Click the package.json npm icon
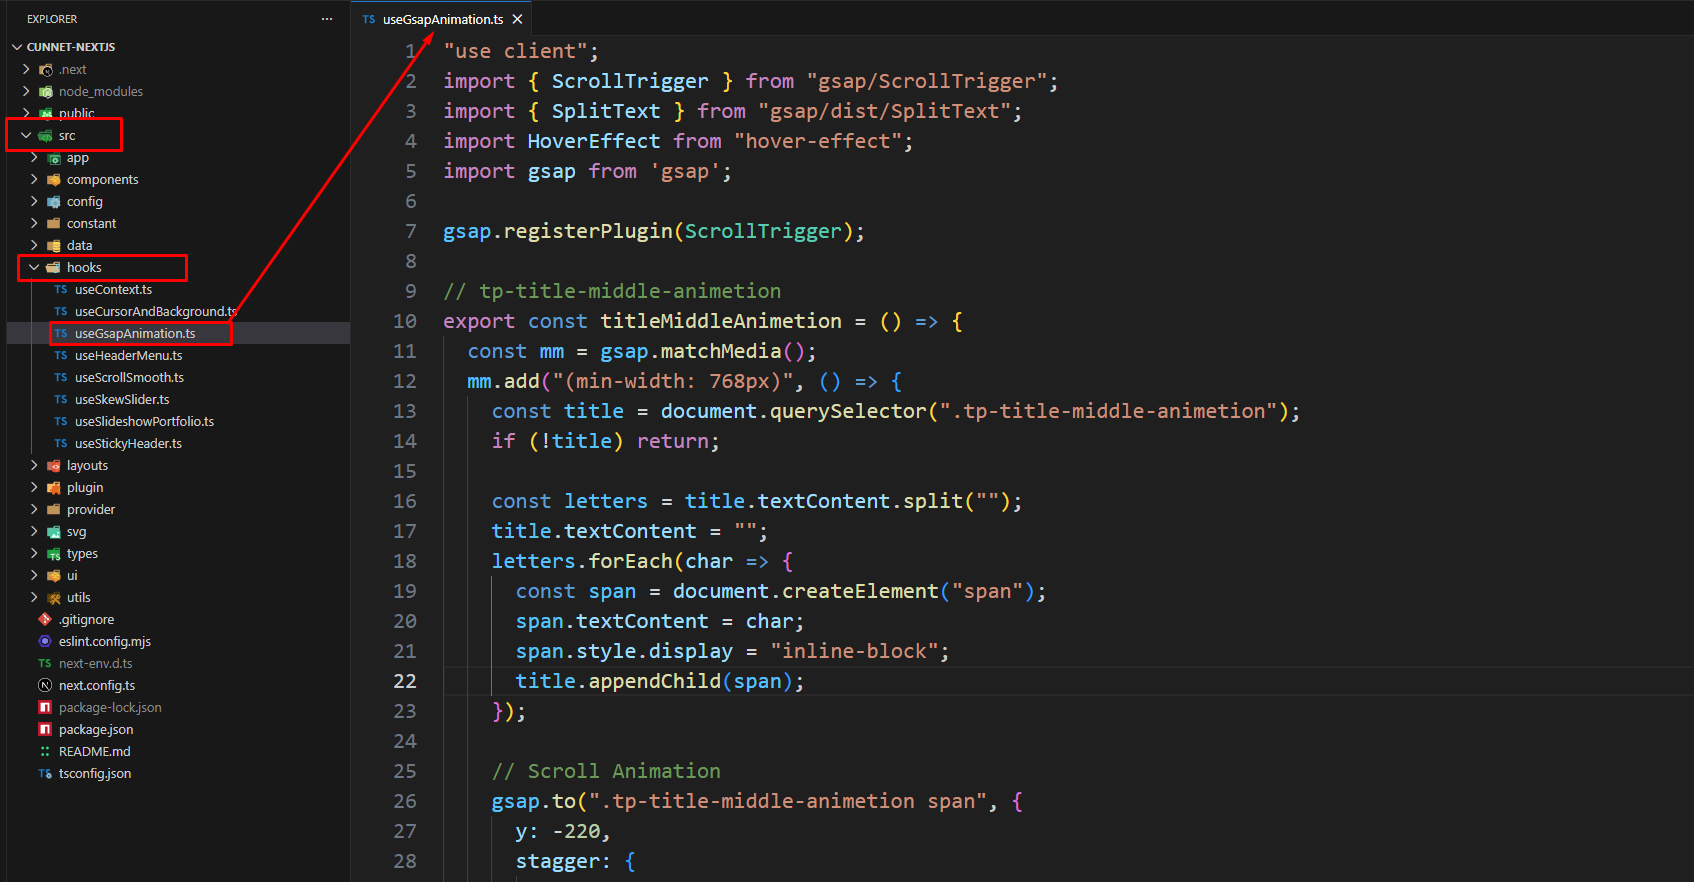Viewport: 1694px width, 882px height. pos(45,730)
